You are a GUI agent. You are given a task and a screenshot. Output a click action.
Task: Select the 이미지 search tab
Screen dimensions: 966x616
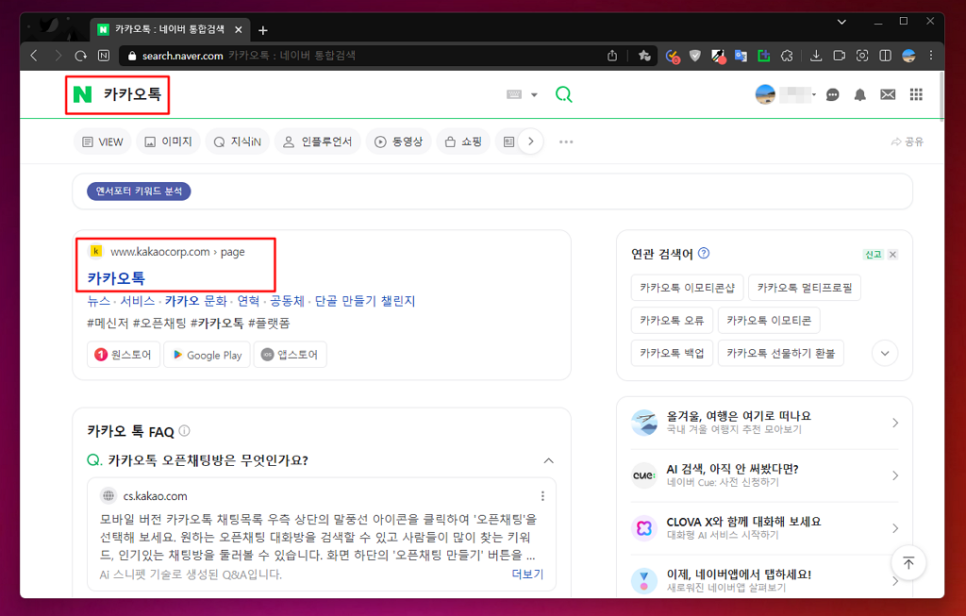(x=168, y=142)
